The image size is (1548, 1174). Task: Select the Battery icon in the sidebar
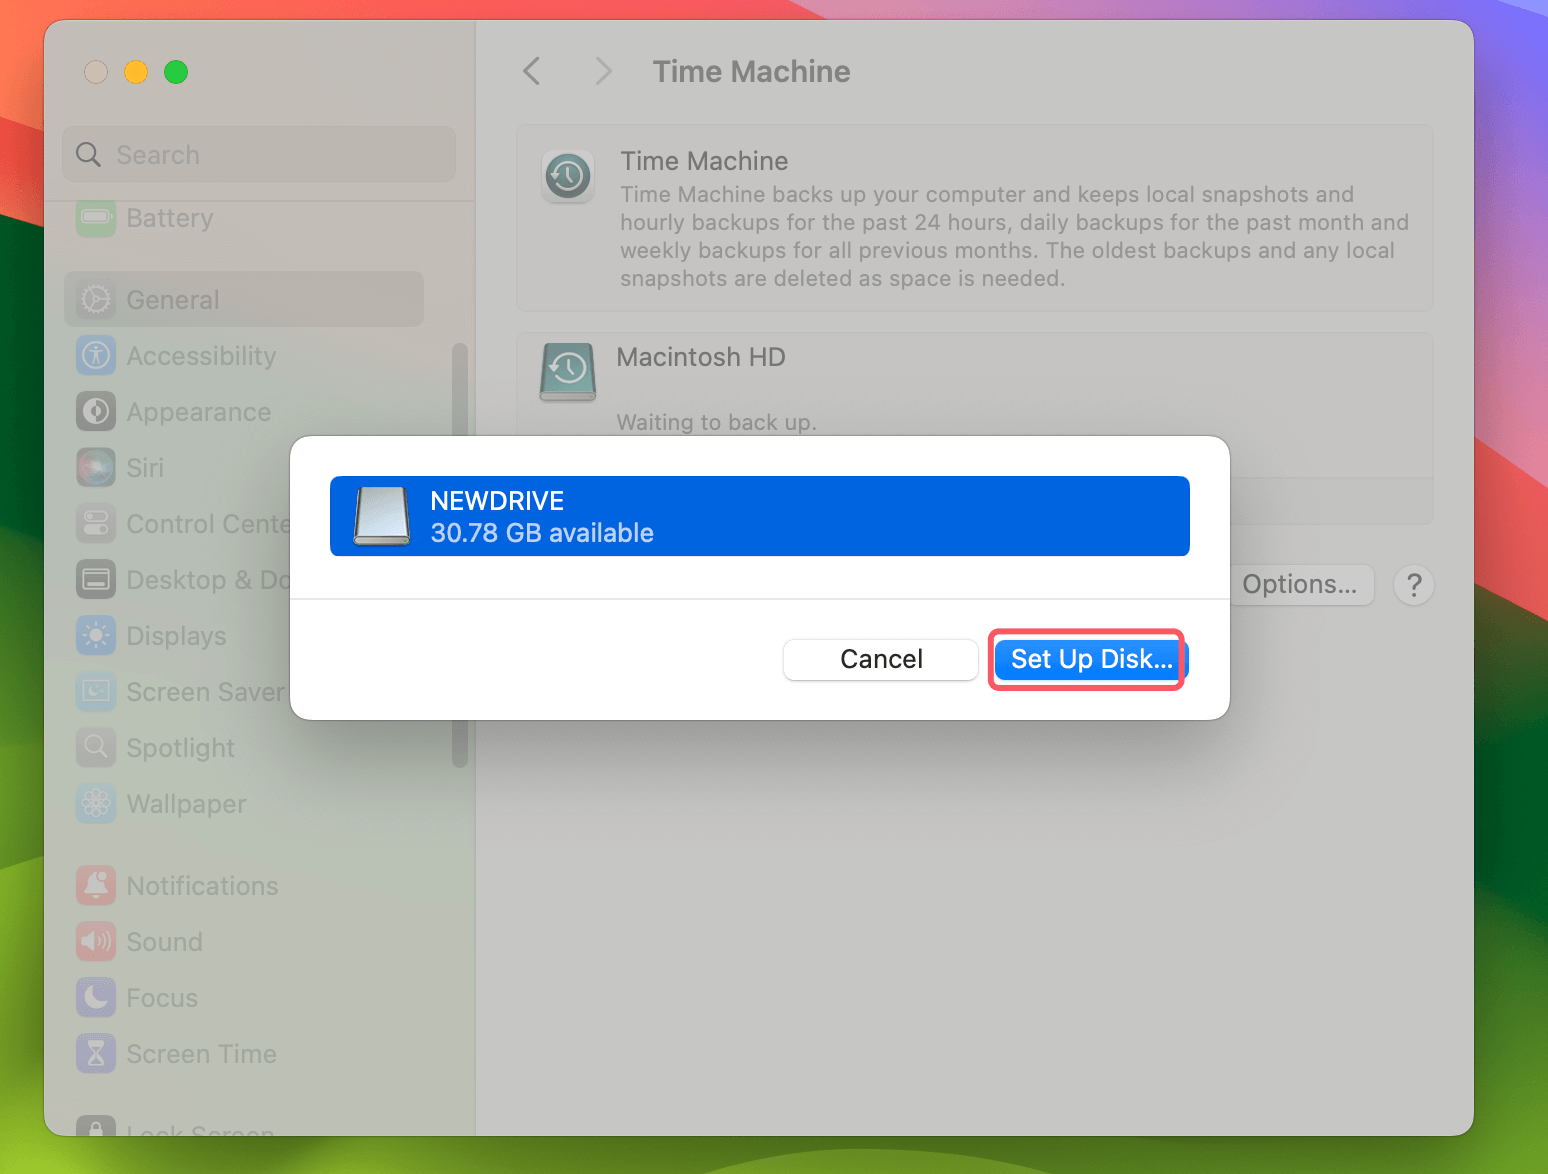click(95, 219)
